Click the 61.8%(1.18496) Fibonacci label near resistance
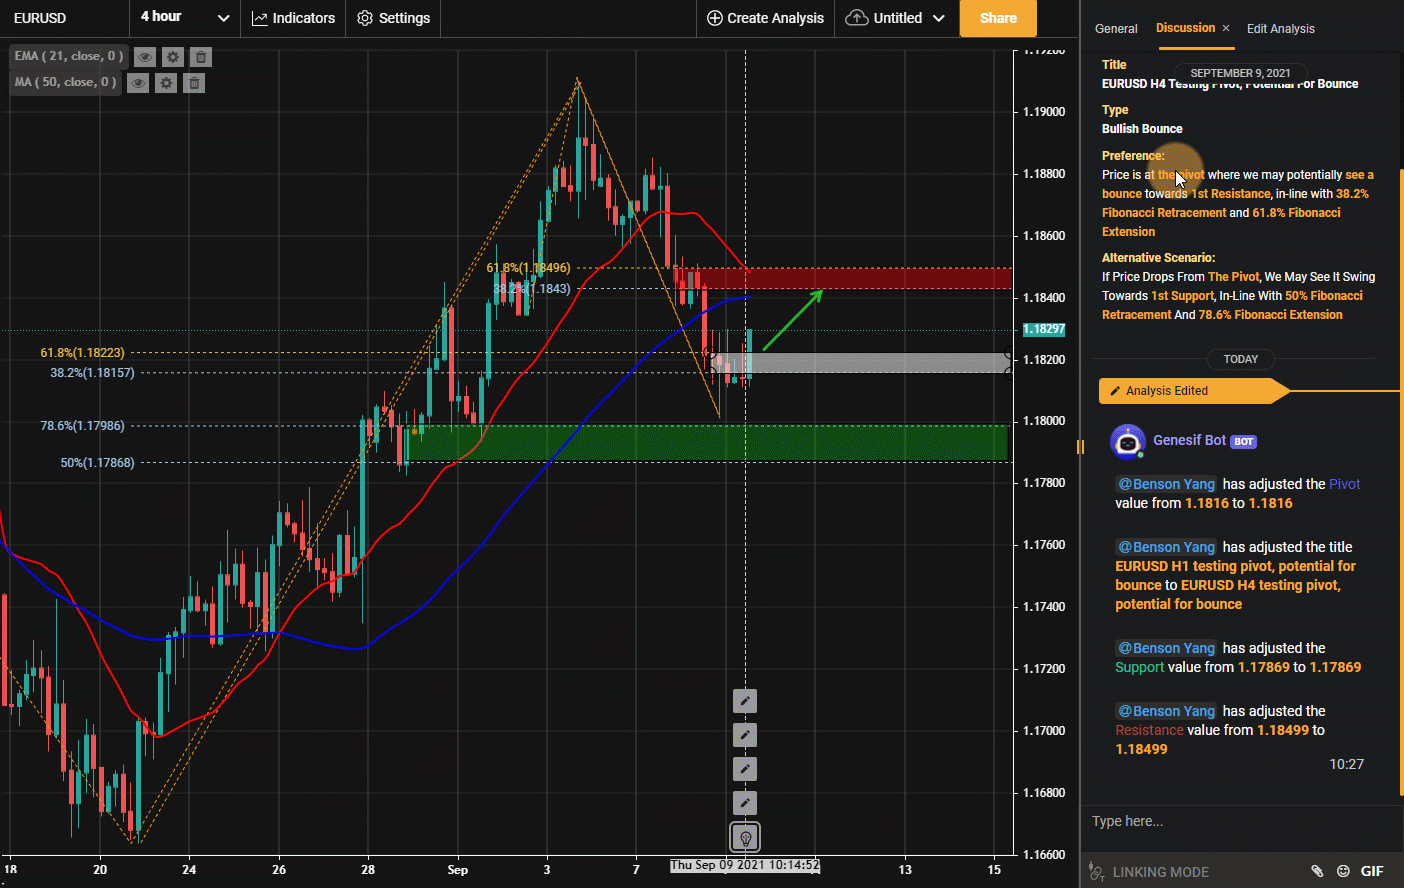1404x888 pixels. click(528, 268)
